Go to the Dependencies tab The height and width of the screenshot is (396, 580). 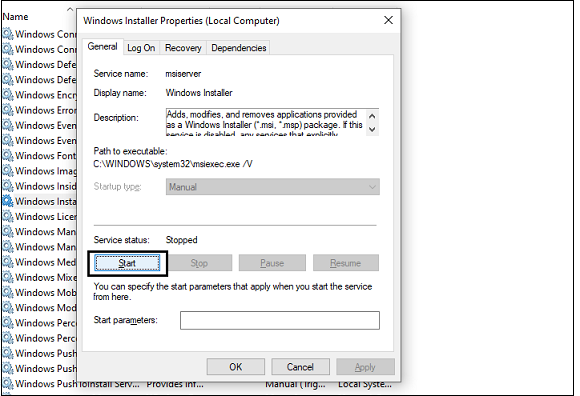(x=239, y=48)
